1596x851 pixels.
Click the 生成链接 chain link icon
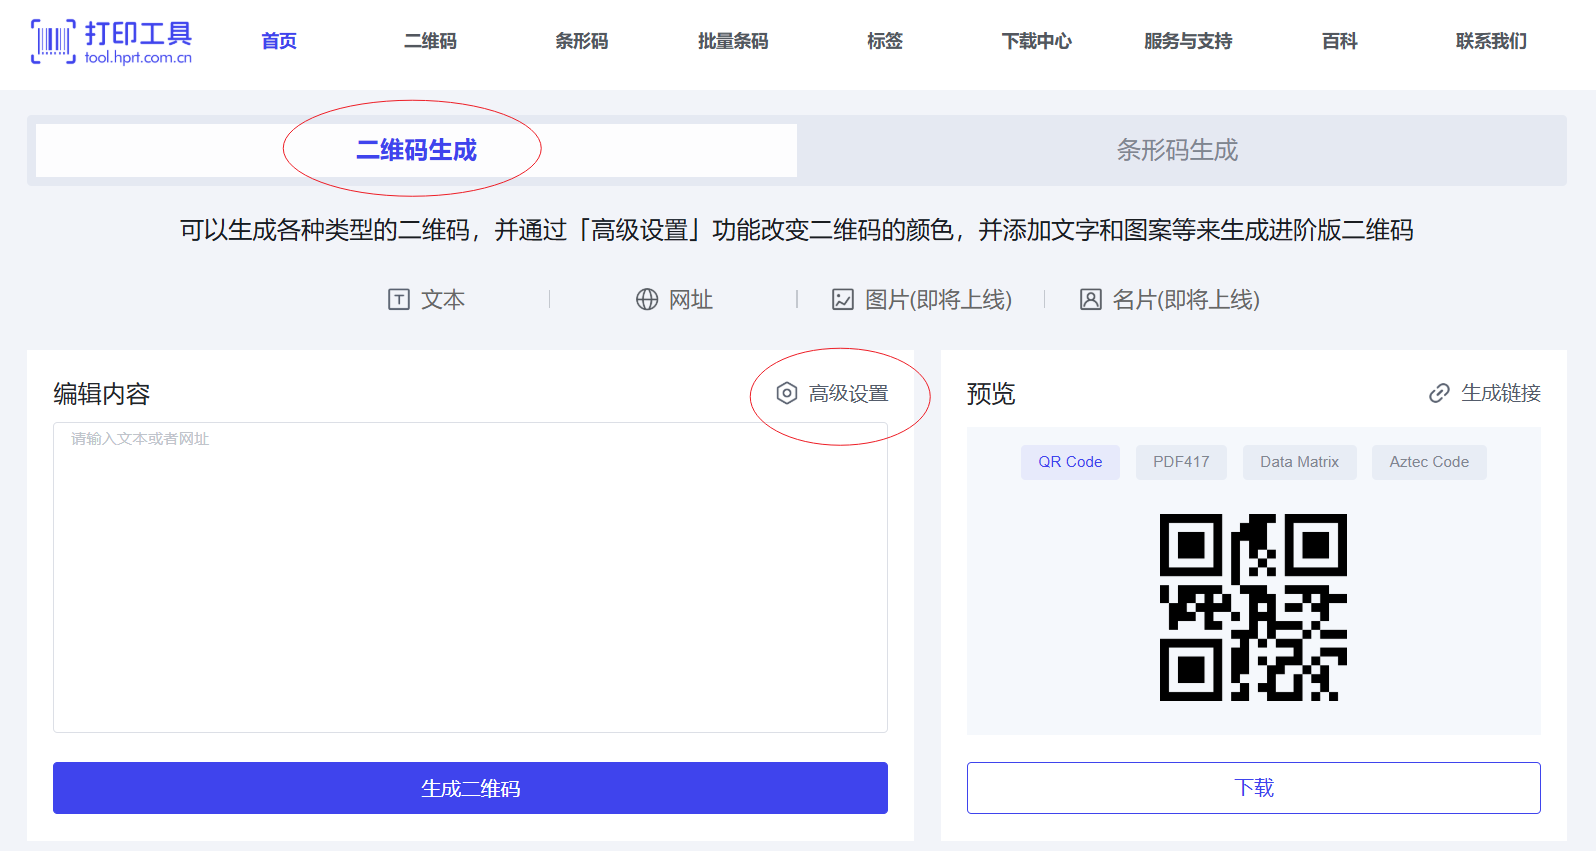pos(1439,393)
